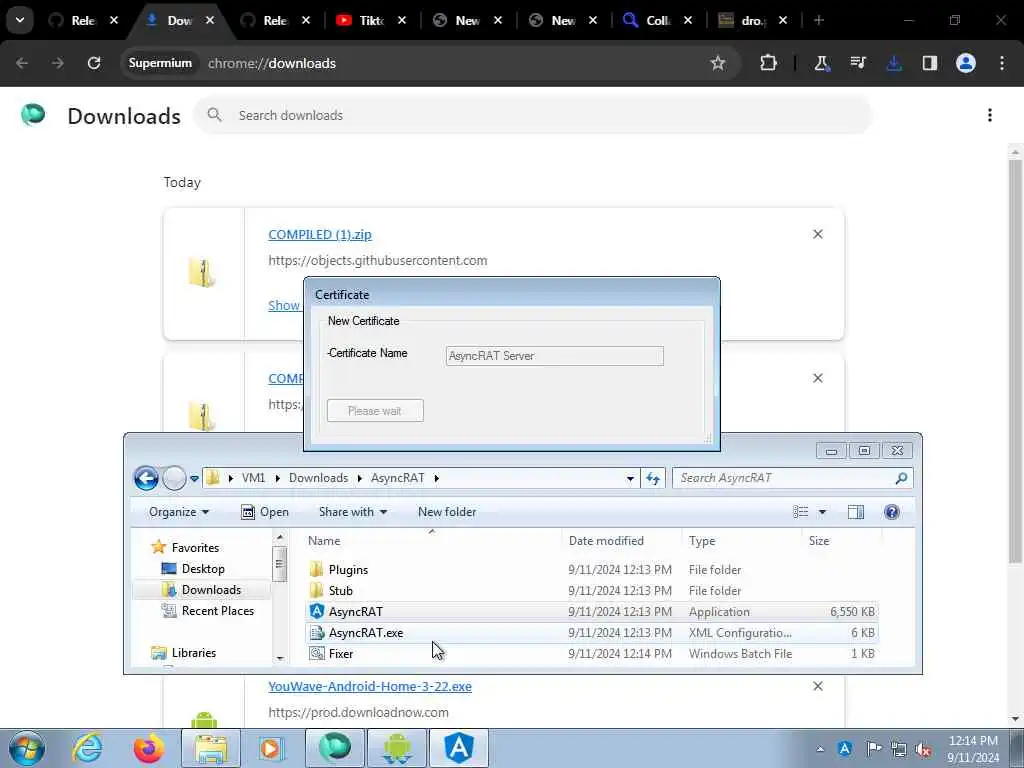The height and width of the screenshot is (768, 1024).
Task: Launch Firefox from the taskbar
Action: click(149, 748)
